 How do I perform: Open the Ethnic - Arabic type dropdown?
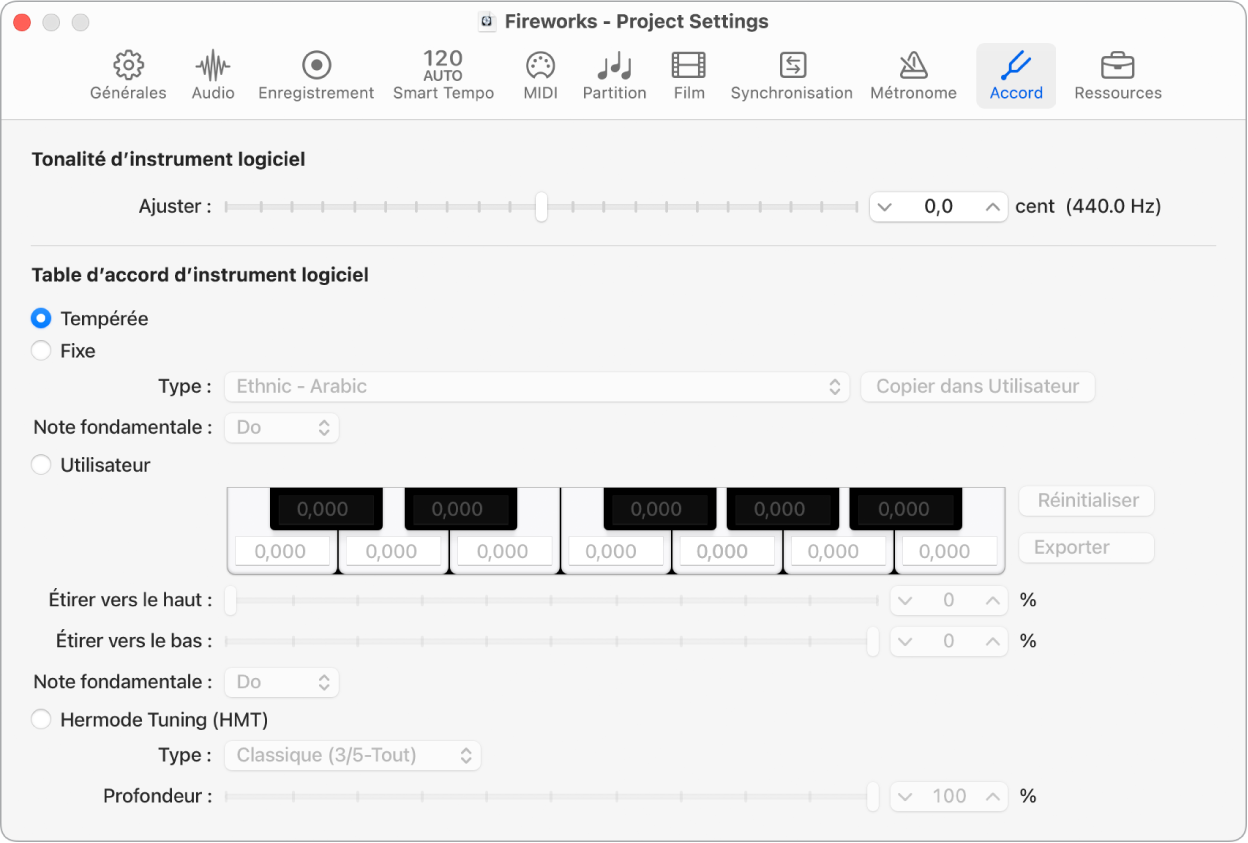tap(536, 386)
